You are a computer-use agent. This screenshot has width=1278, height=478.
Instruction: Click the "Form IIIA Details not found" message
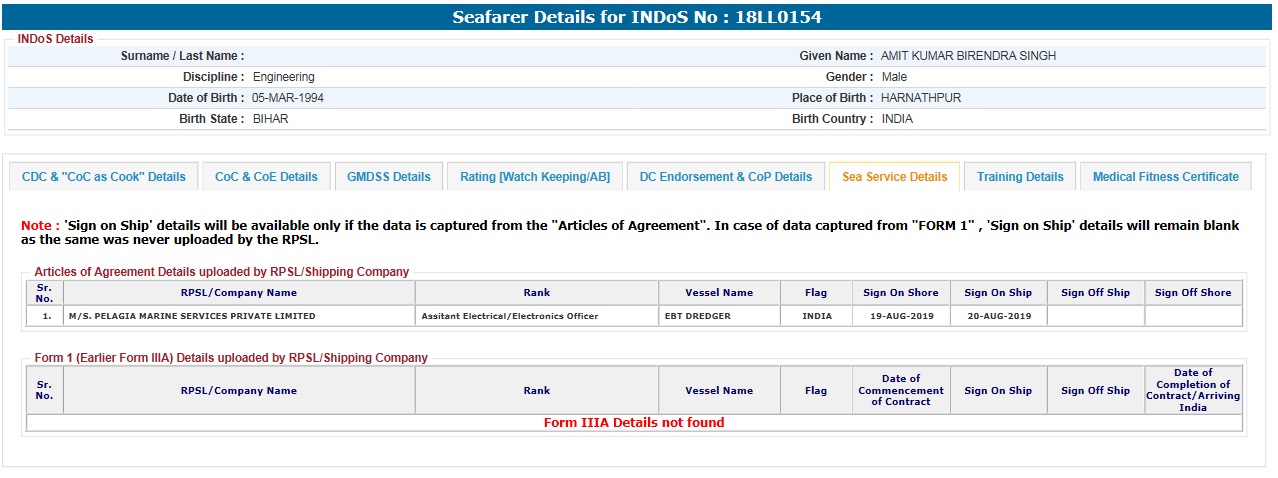[634, 423]
